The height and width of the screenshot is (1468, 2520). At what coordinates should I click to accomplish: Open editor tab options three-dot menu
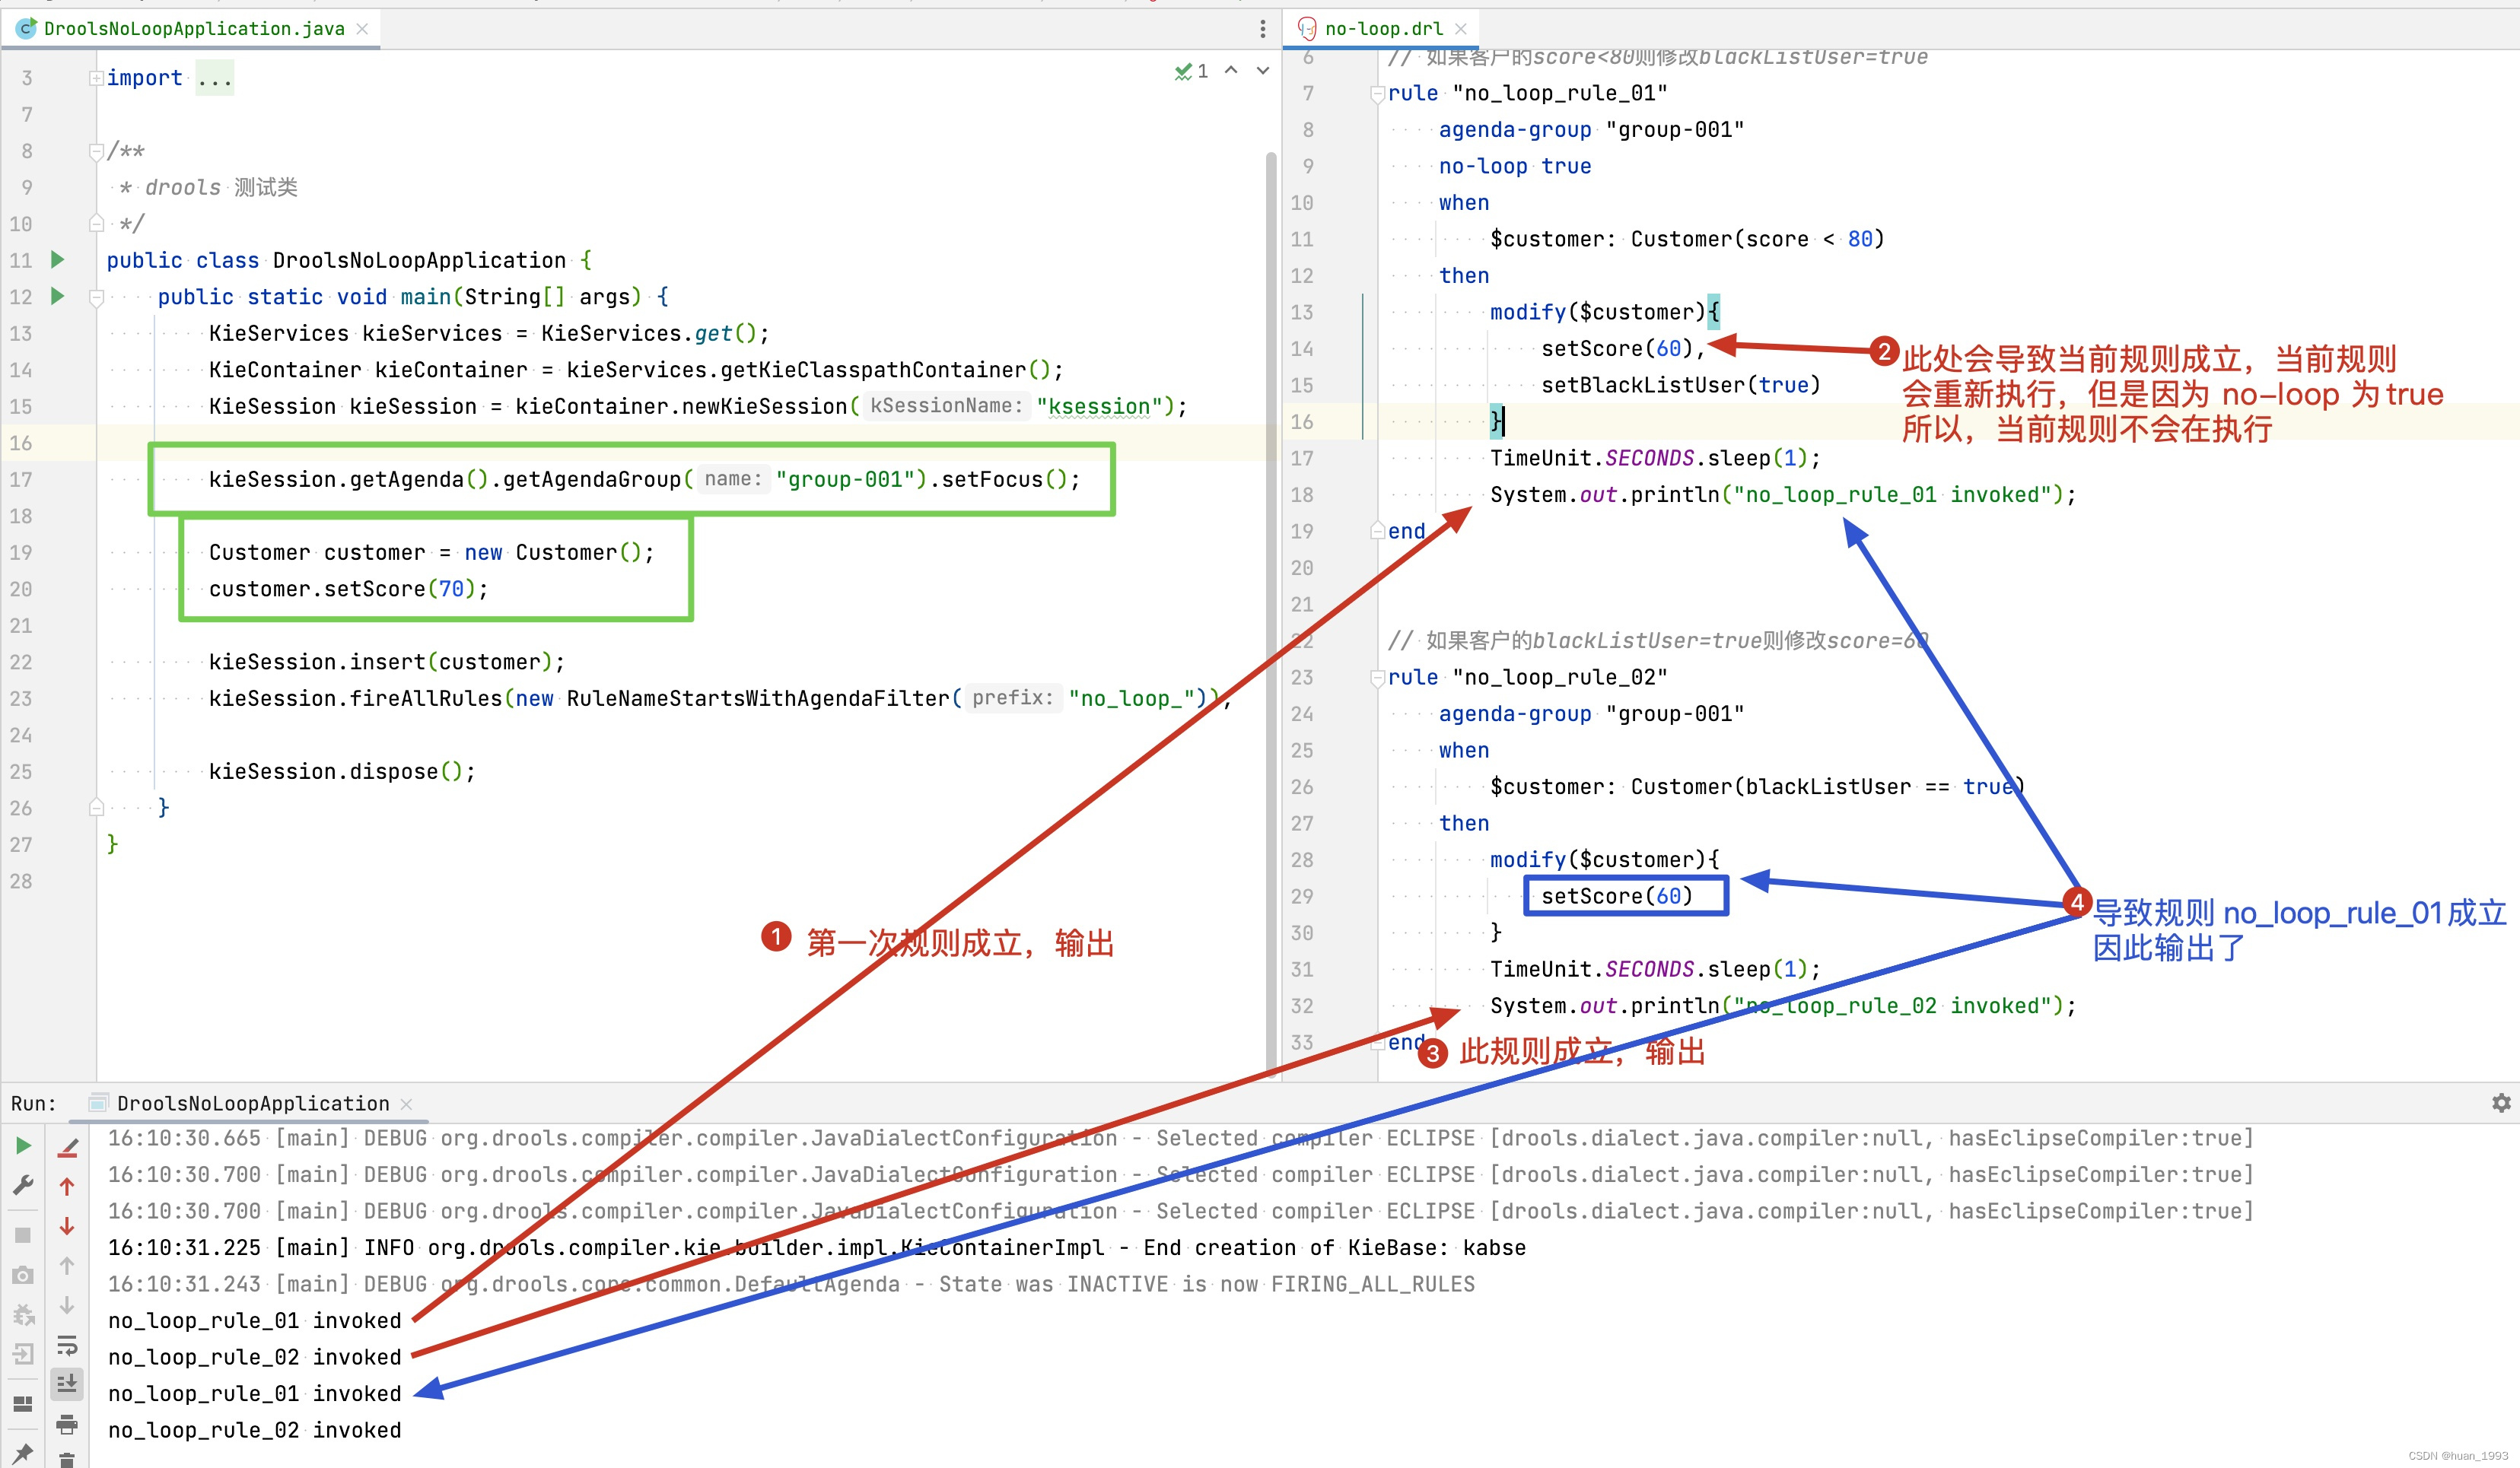[x=1263, y=29]
